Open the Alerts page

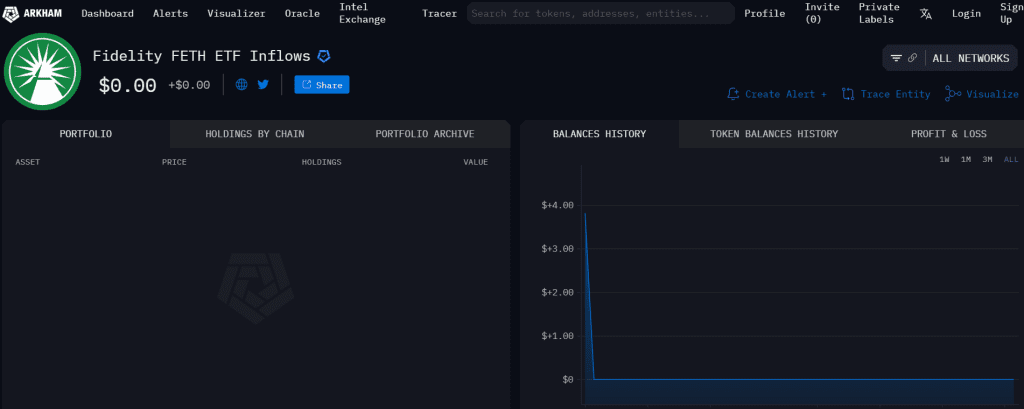point(170,13)
